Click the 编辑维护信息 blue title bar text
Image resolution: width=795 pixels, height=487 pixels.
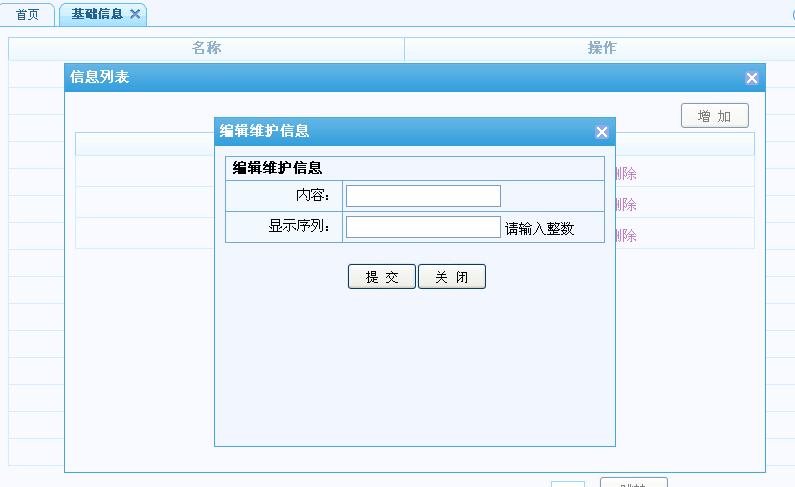pos(265,131)
